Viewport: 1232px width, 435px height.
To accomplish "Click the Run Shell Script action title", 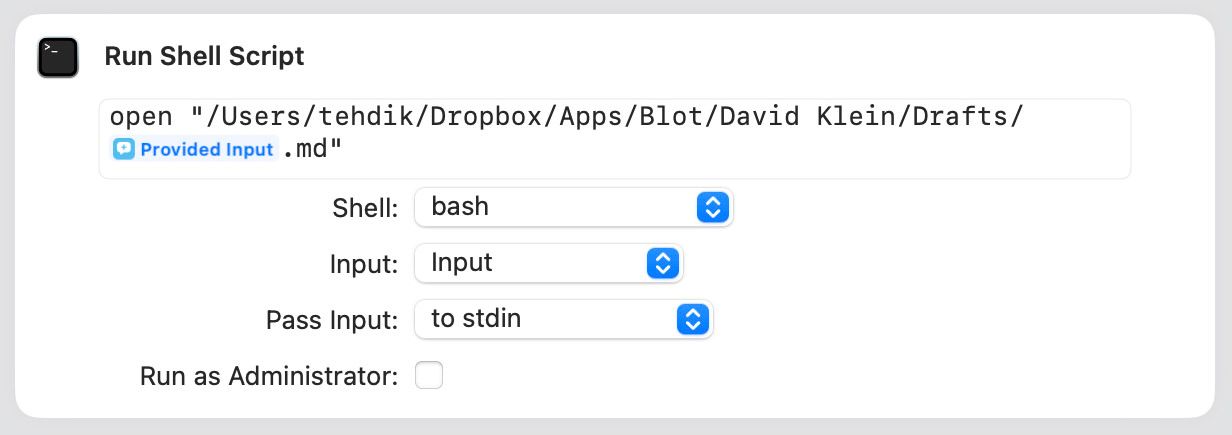I will [x=204, y=56].
